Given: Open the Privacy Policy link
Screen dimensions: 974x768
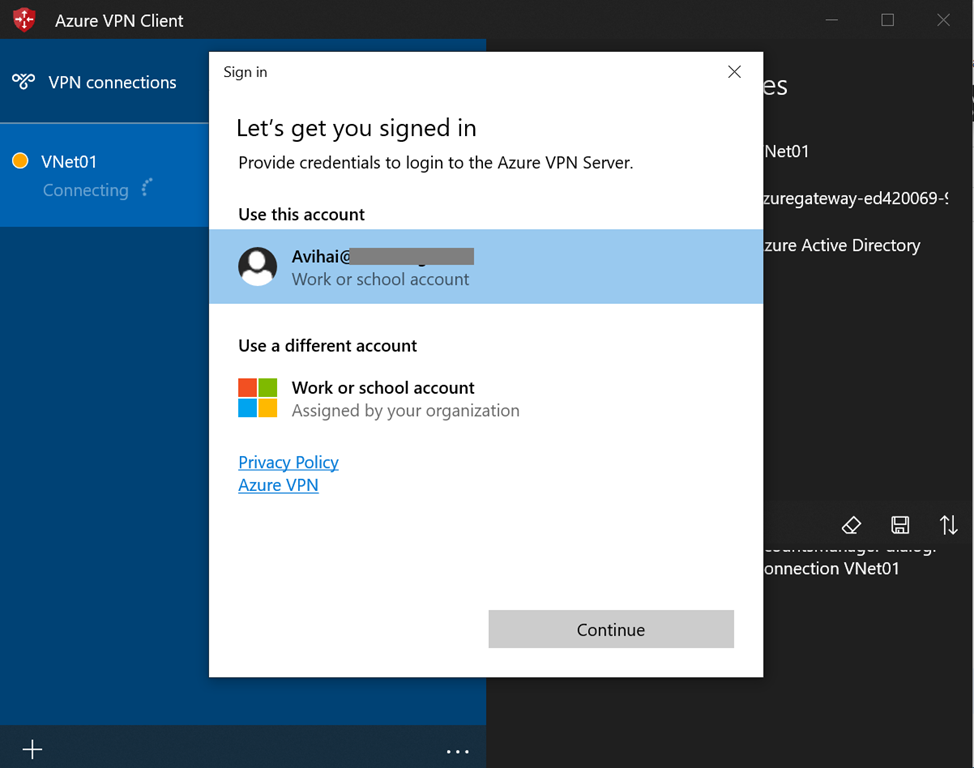Looking at the screenshot, I should 288,462.
